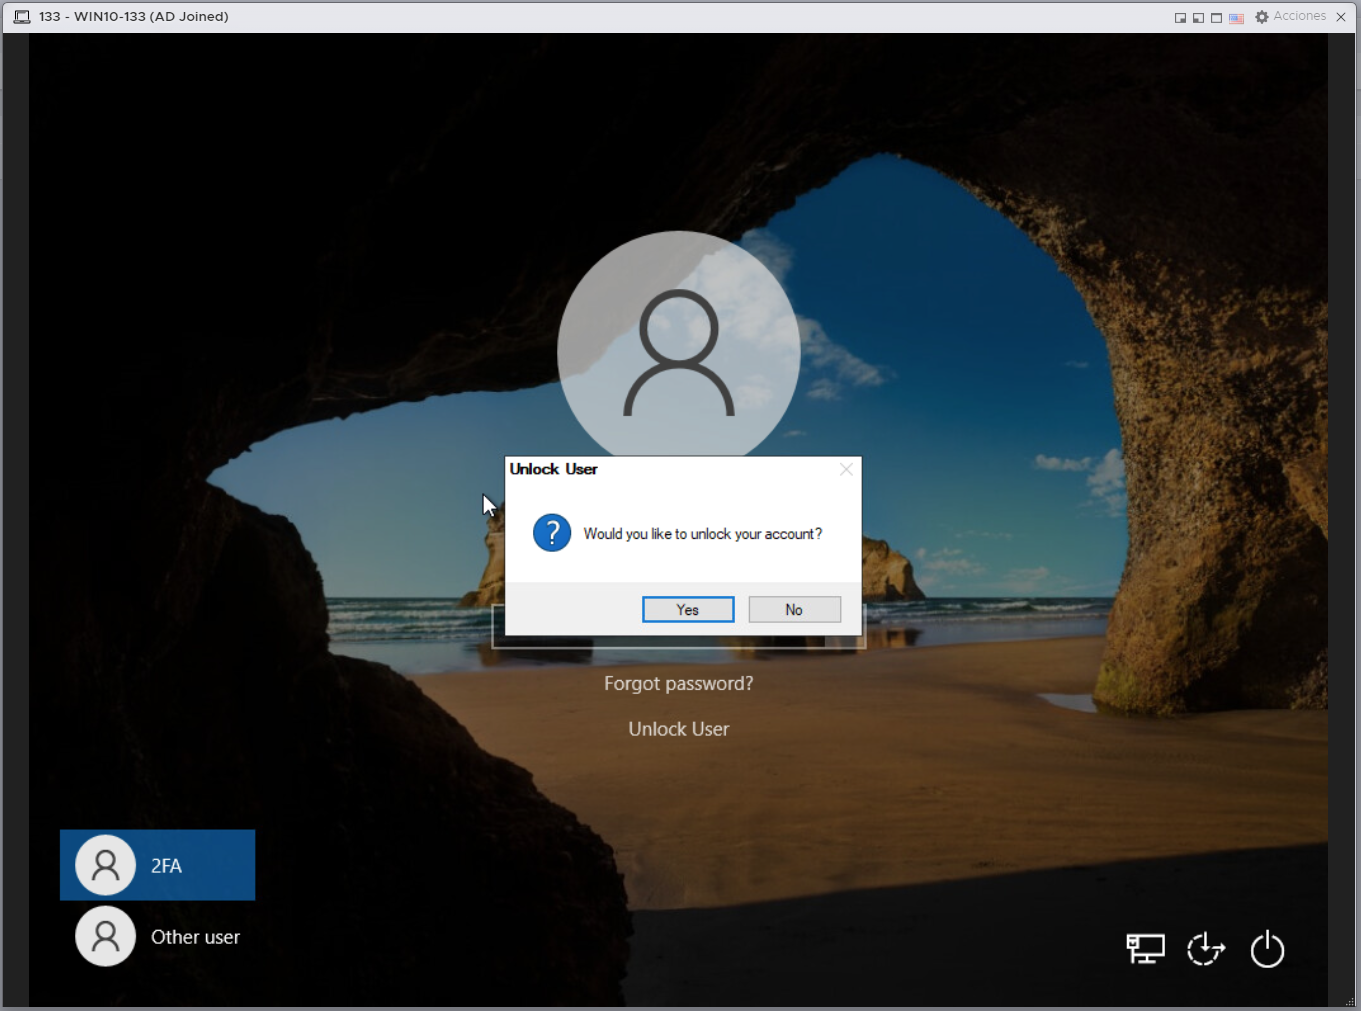Screen dimensions: 1361x1011
Task: Click the gear icon beside Acciones
Action: point(1262,17)
